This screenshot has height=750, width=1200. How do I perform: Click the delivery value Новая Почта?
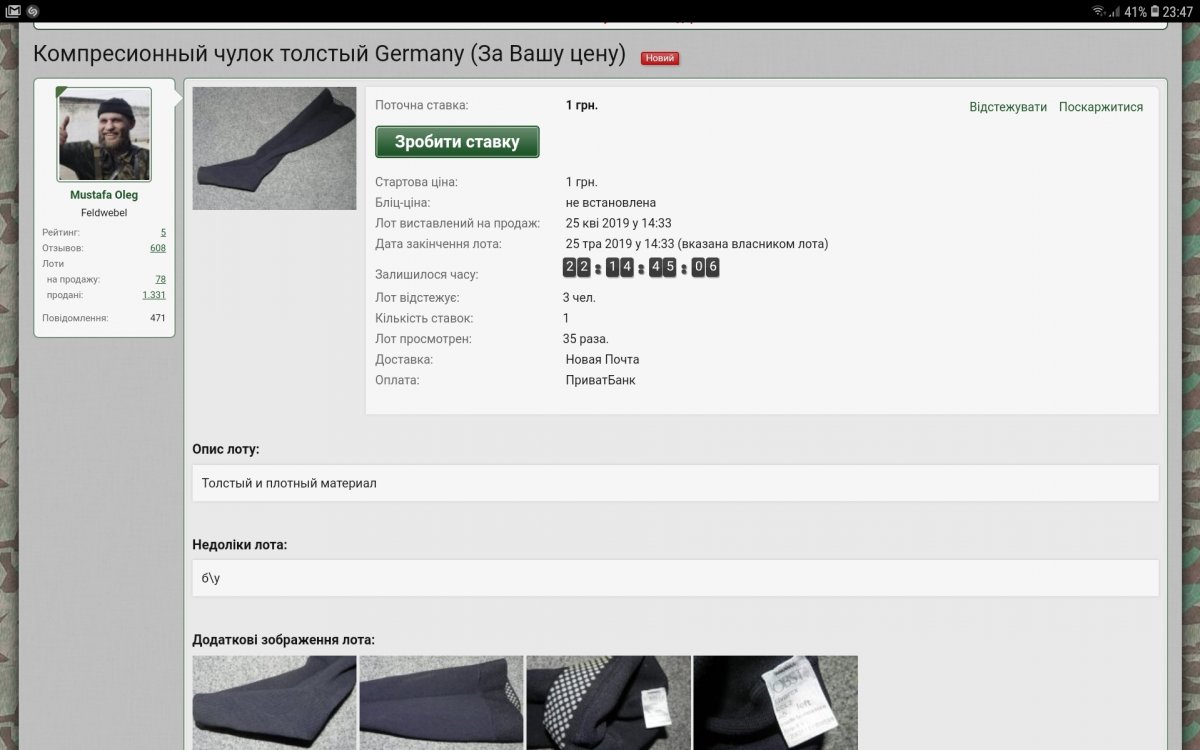pyautogui.click(x=602, y=359)
